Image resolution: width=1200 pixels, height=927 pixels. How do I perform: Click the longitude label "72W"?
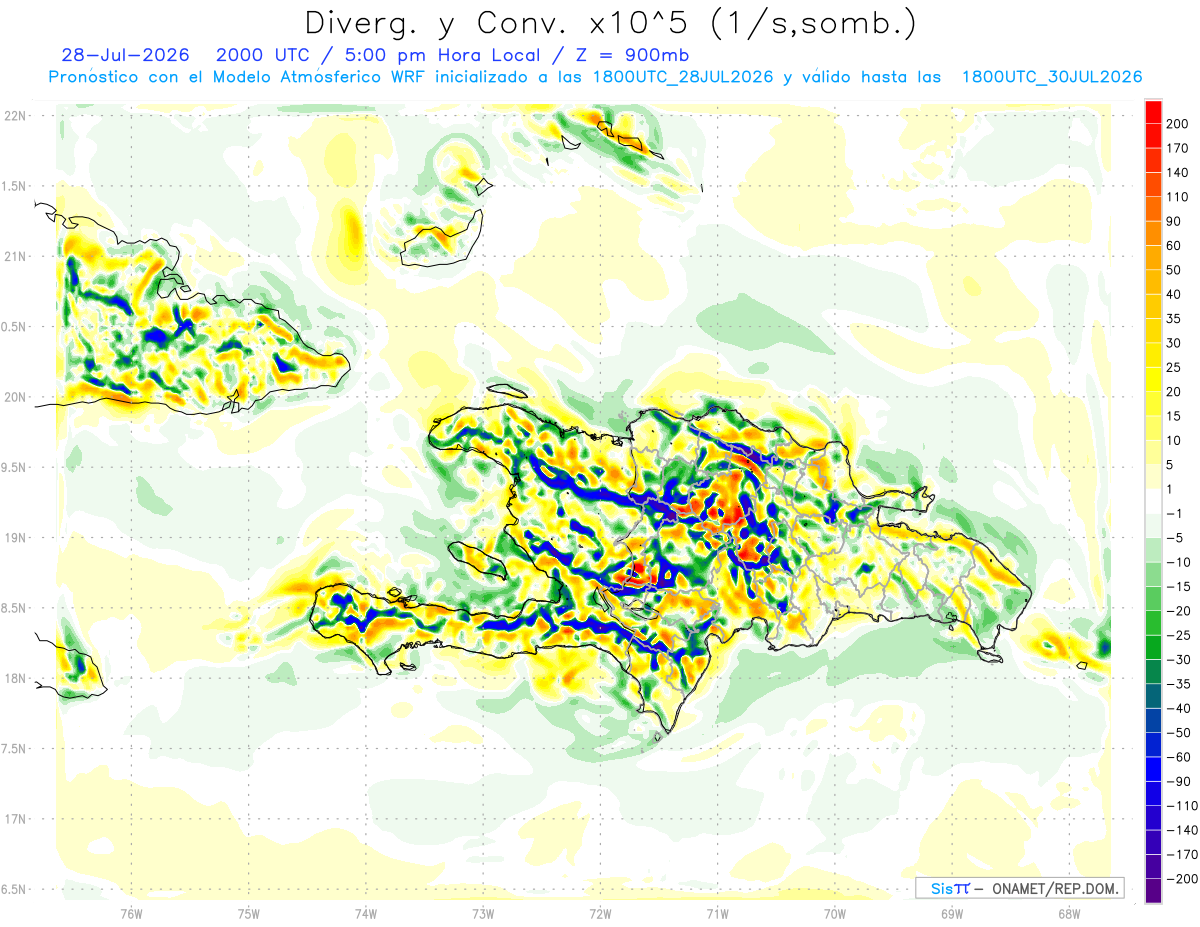[600, 913]
